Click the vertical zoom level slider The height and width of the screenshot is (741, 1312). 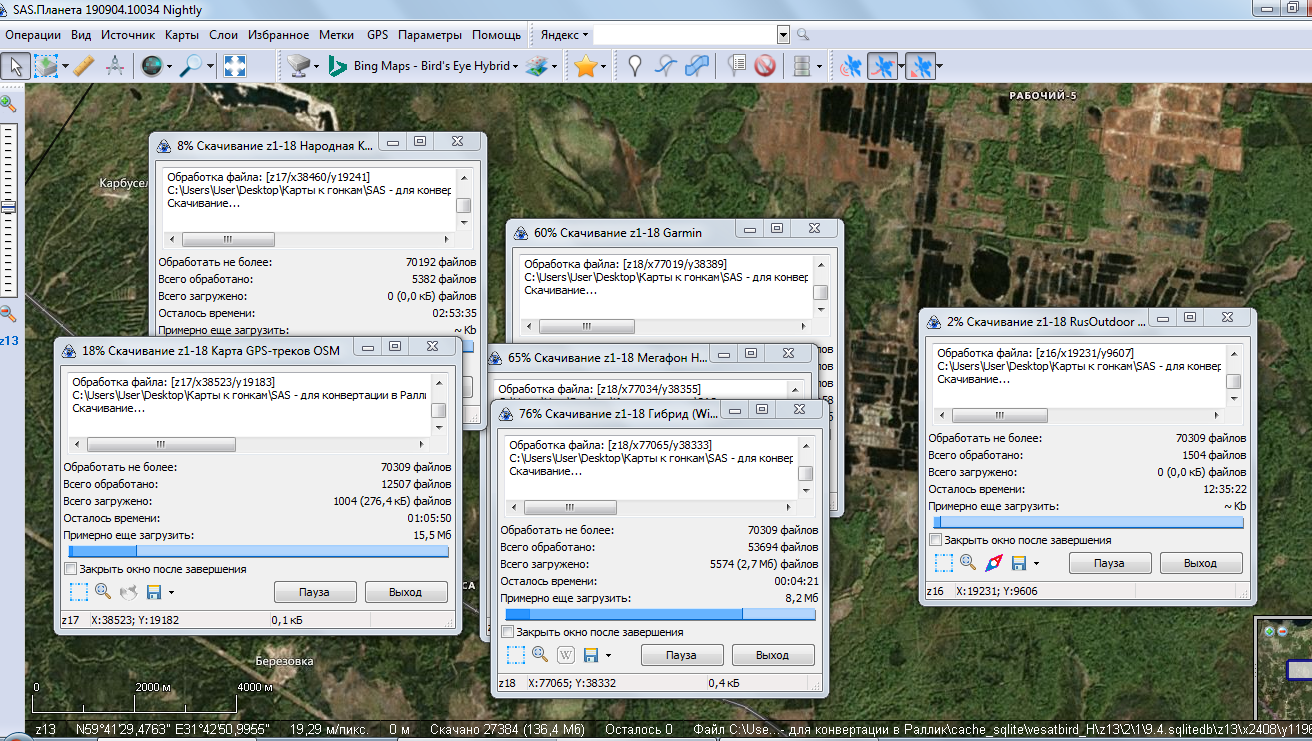tap(8, 207)
